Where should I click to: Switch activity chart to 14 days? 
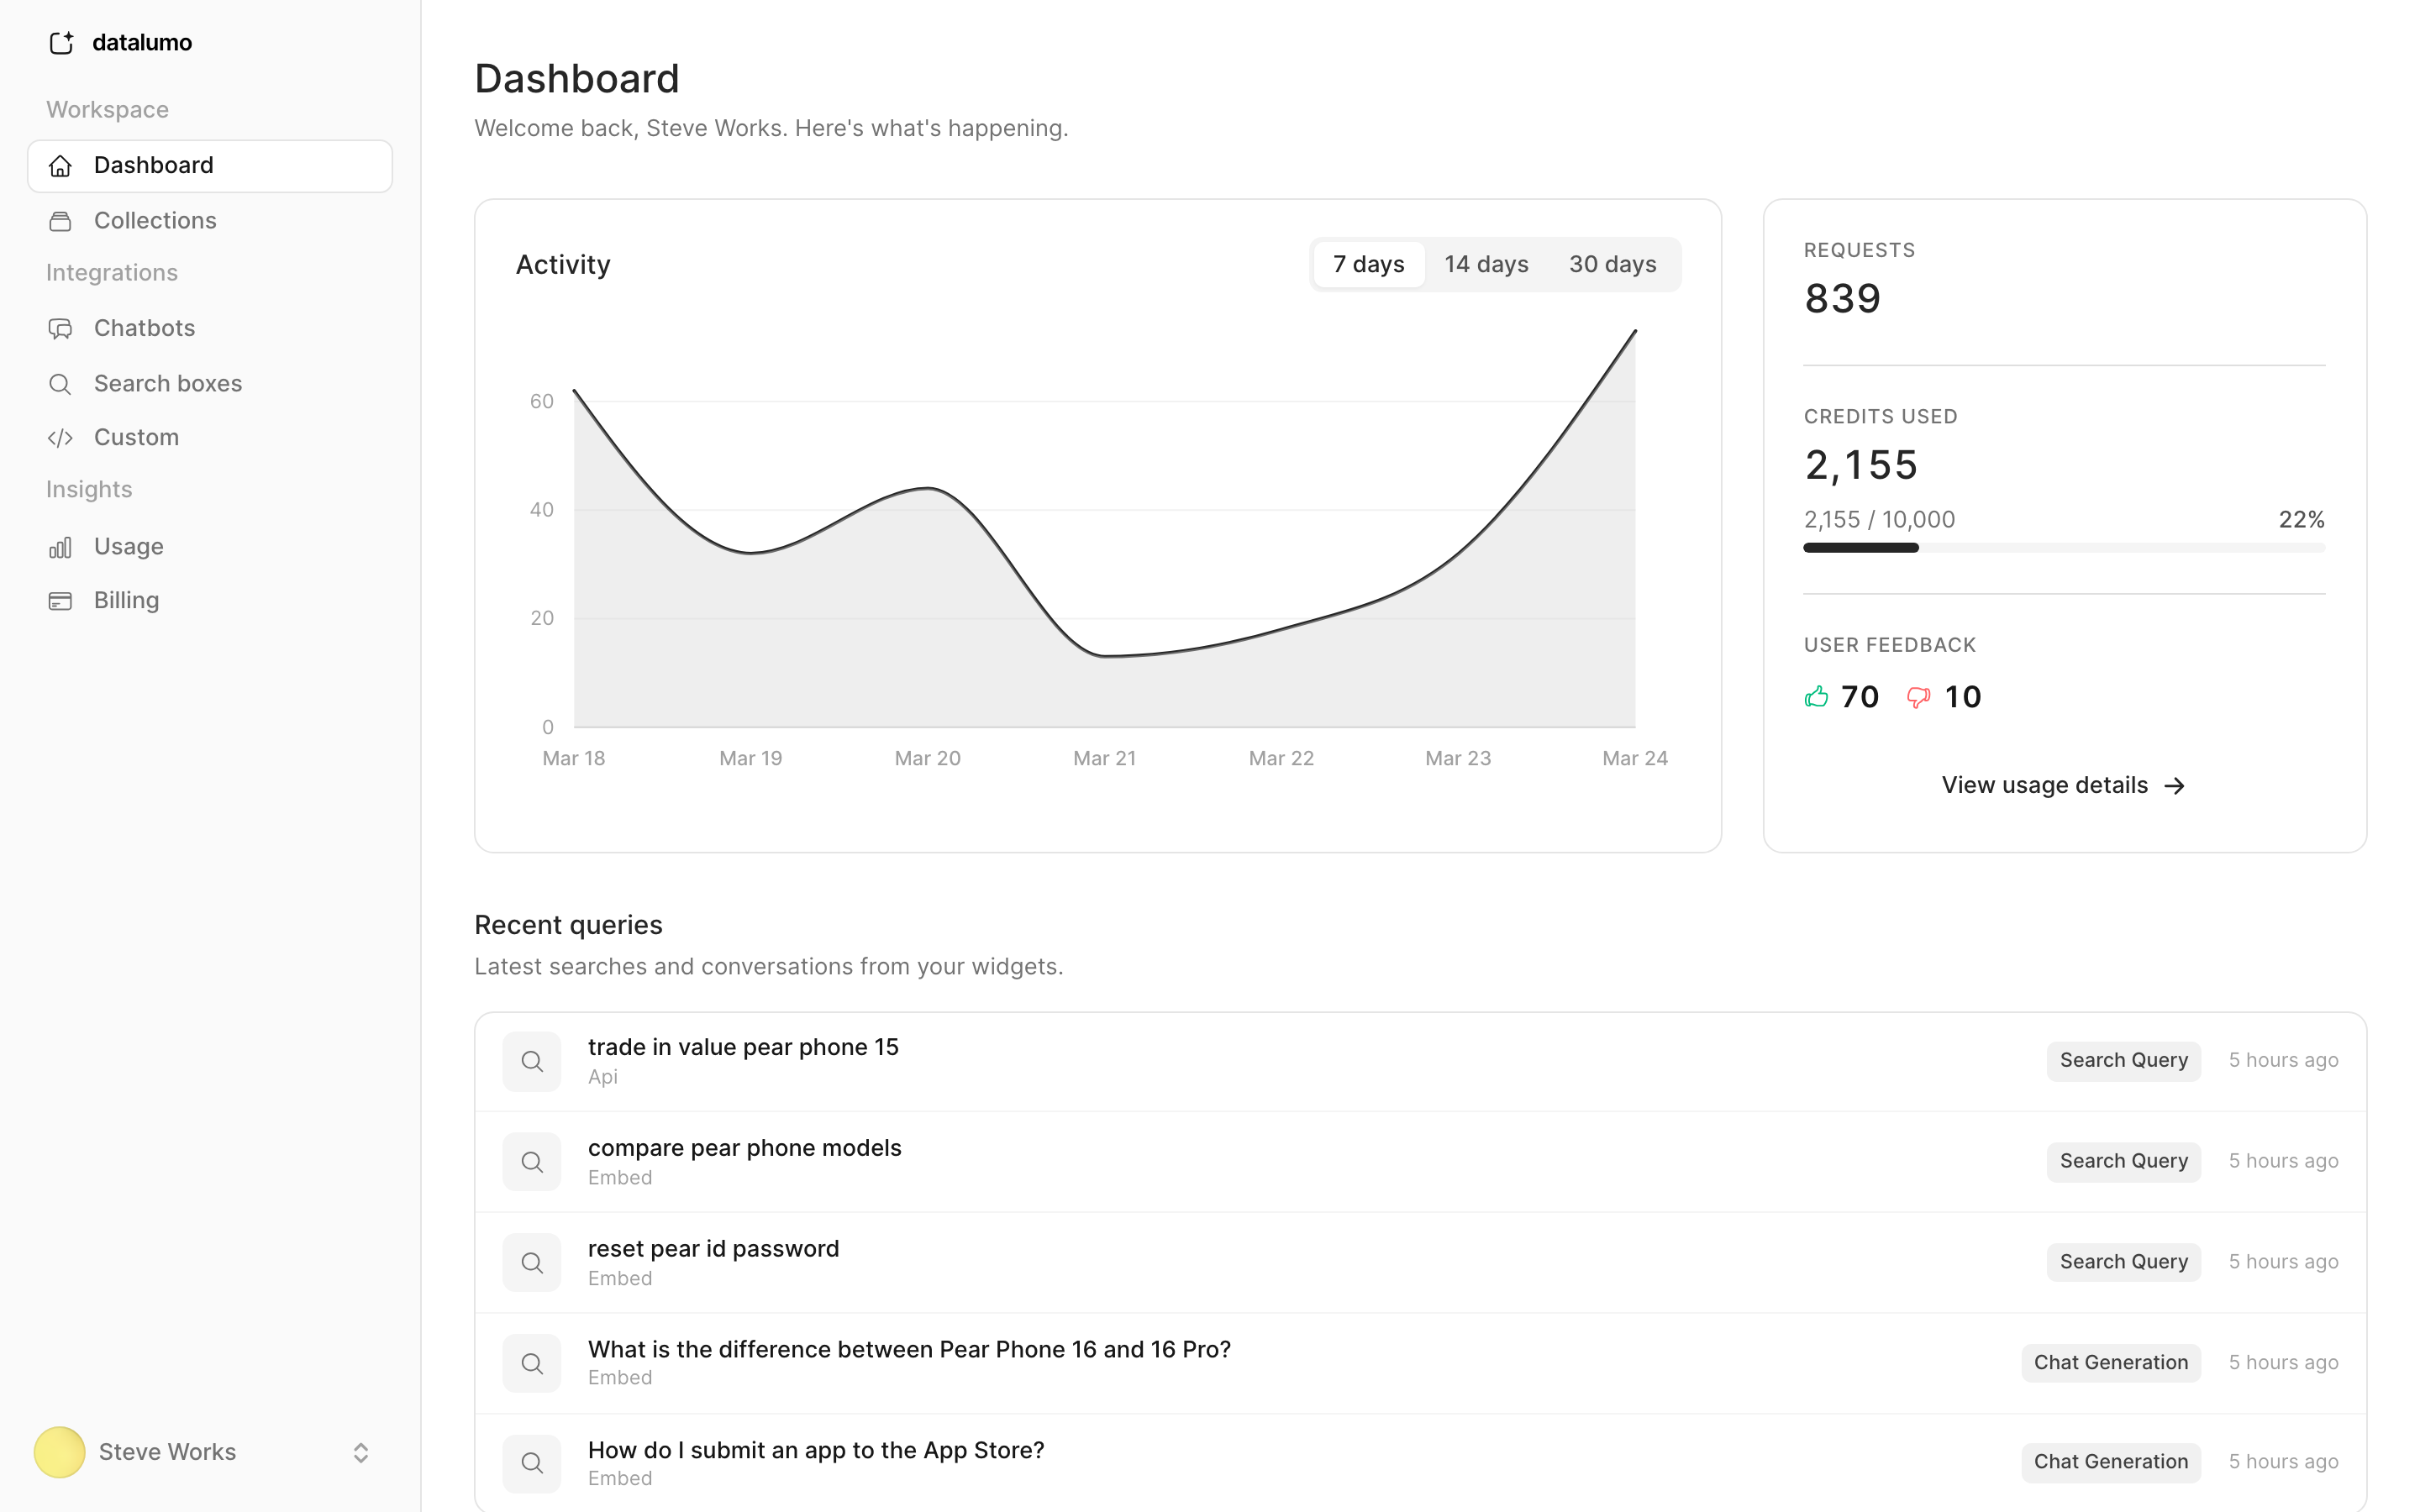click(x=1486, y=264)
